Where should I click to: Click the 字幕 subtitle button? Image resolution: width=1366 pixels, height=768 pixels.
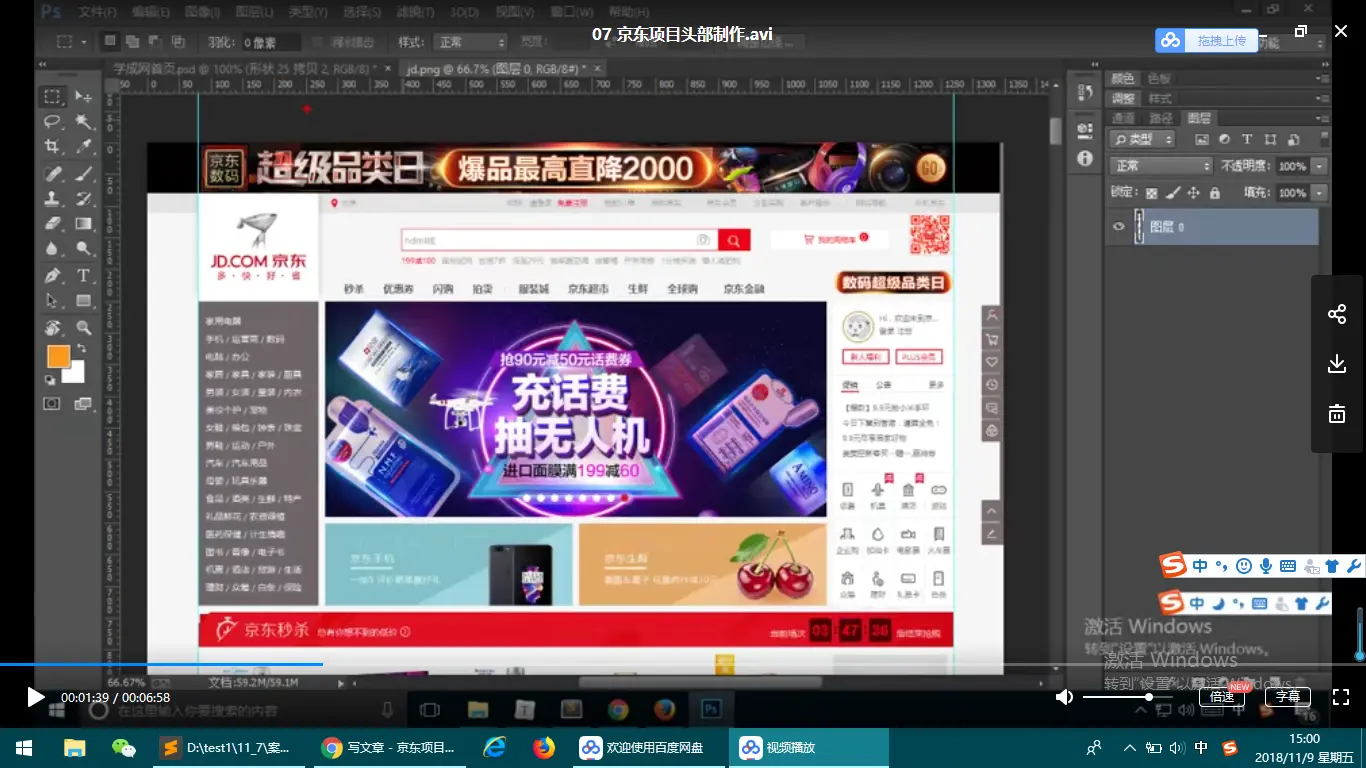point(1288,697)
